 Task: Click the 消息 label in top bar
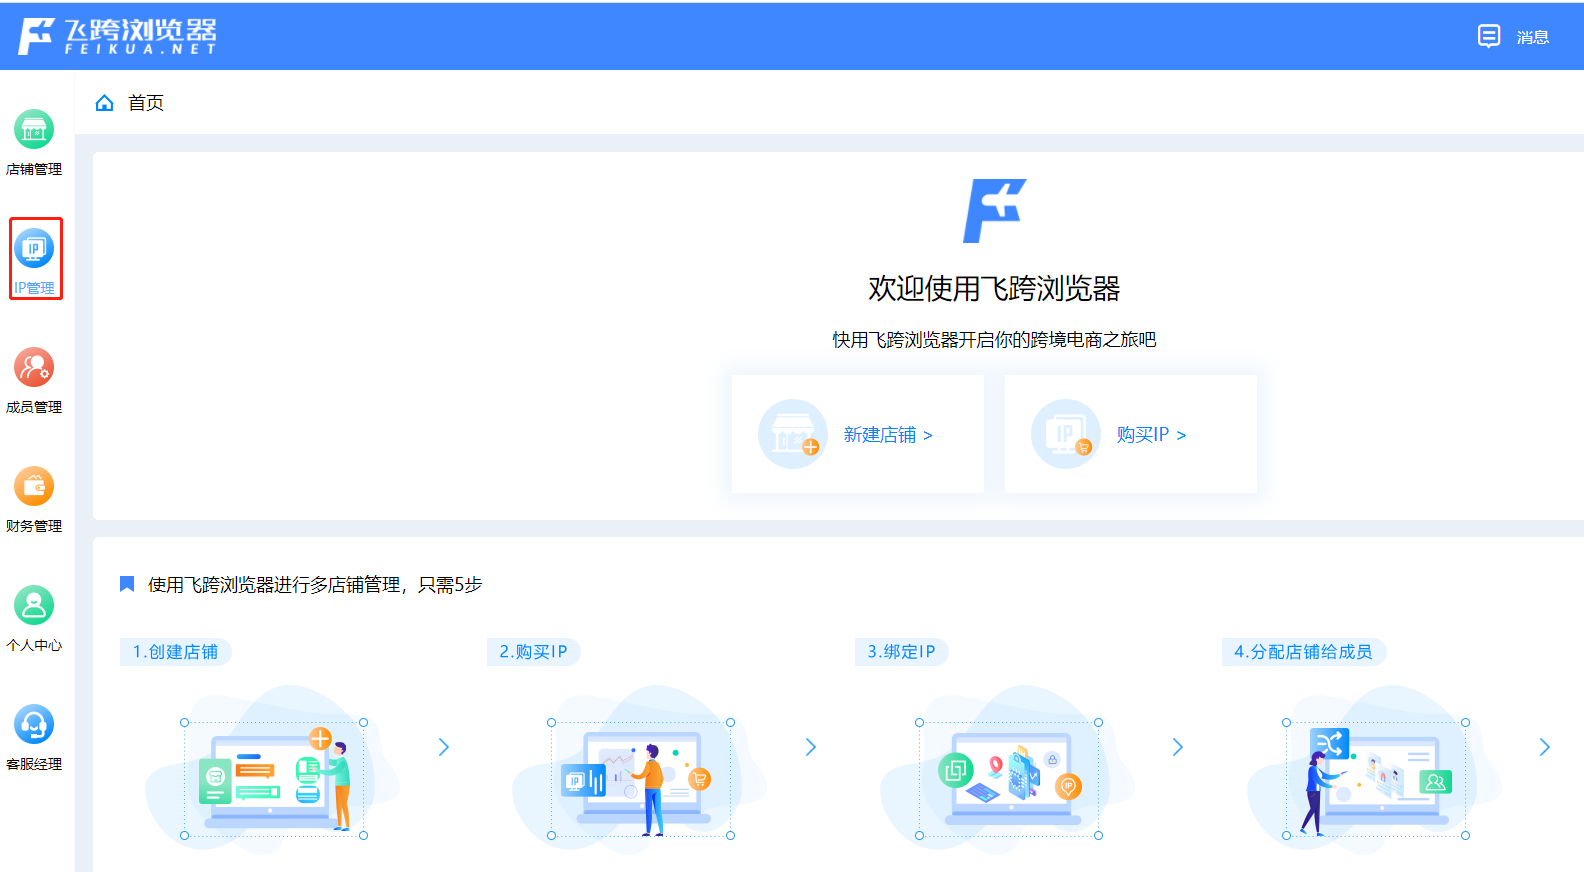1533,37
